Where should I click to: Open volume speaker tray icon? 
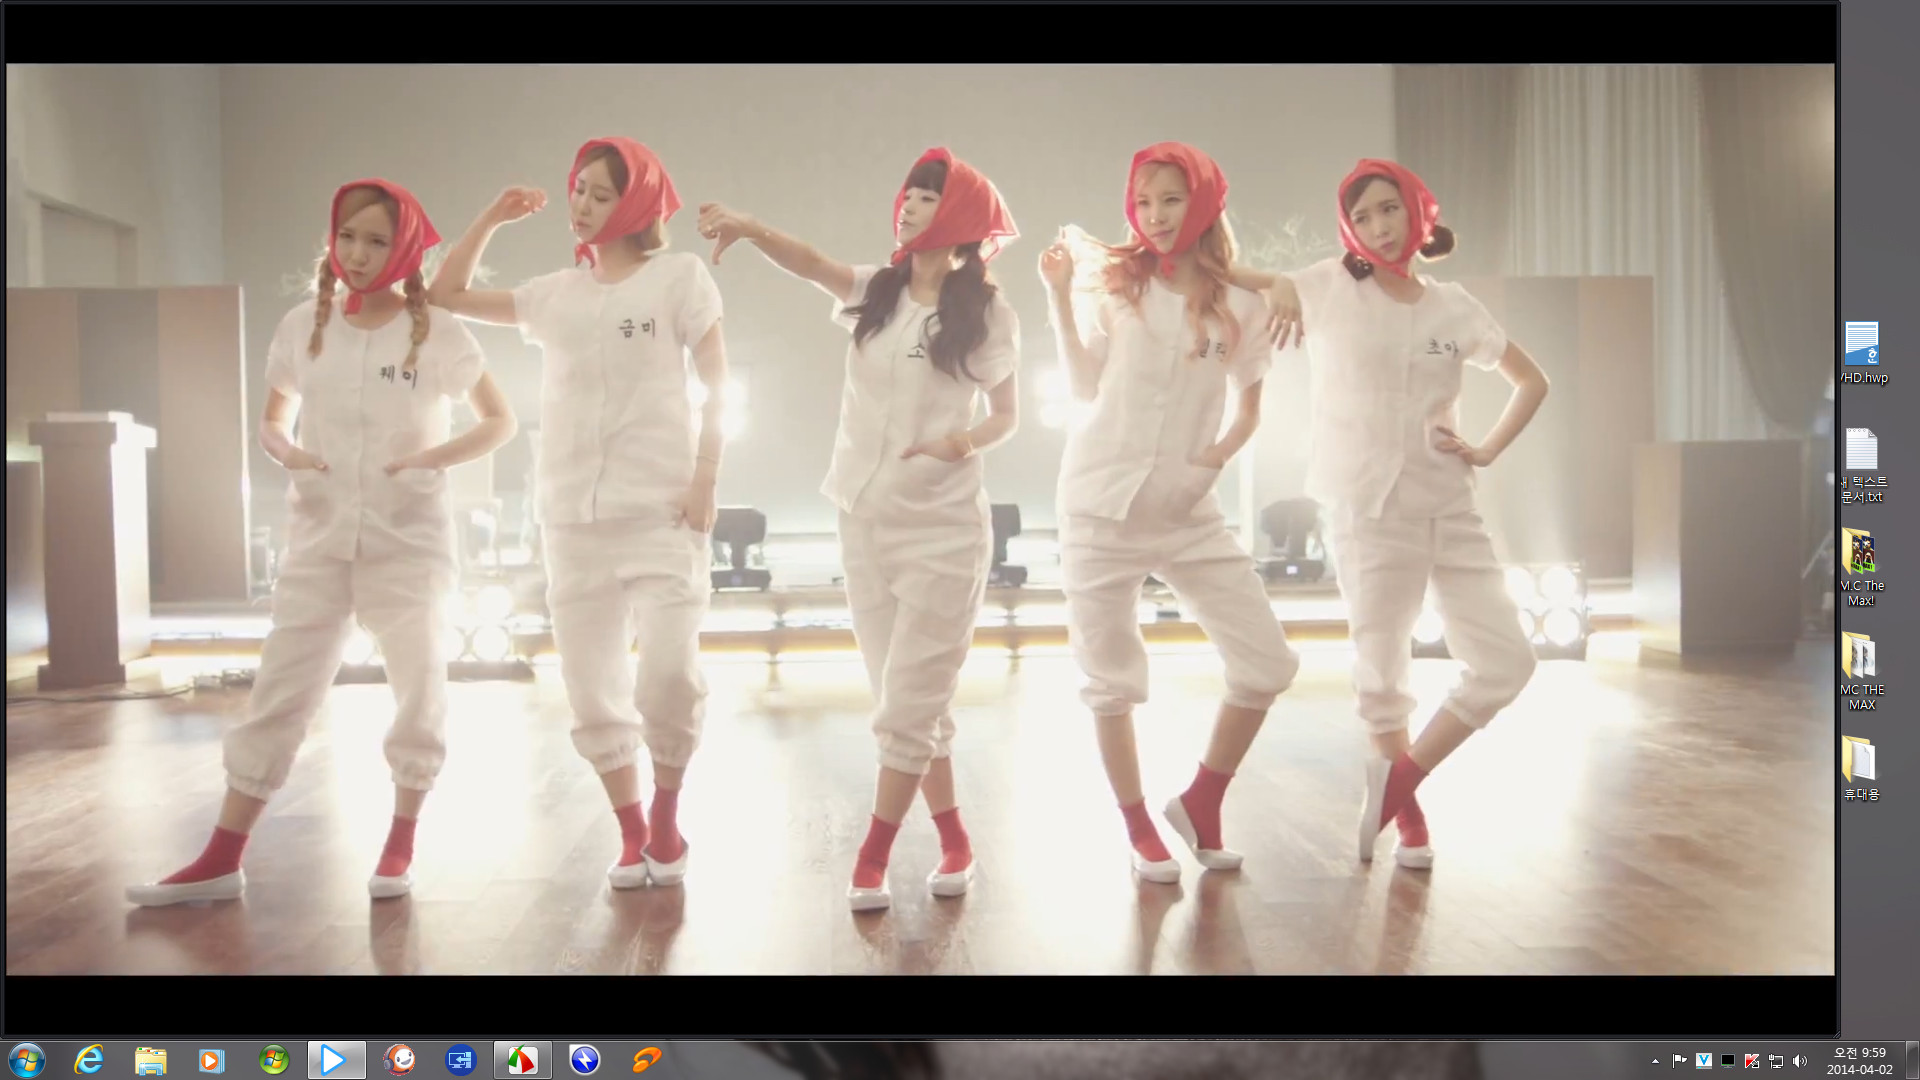click(x=1800, y=1061)
